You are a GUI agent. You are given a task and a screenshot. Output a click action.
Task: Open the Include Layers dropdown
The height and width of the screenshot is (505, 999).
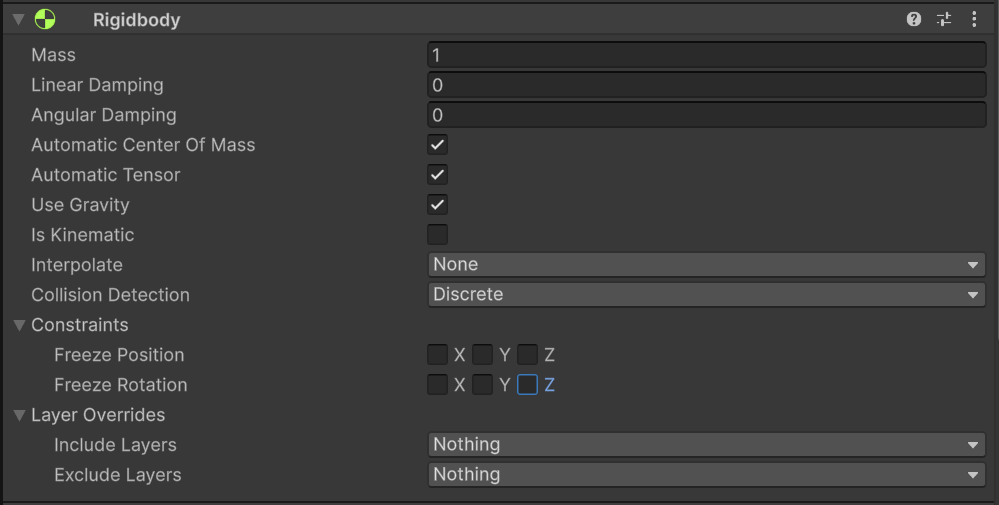click(x=706, y=445)
